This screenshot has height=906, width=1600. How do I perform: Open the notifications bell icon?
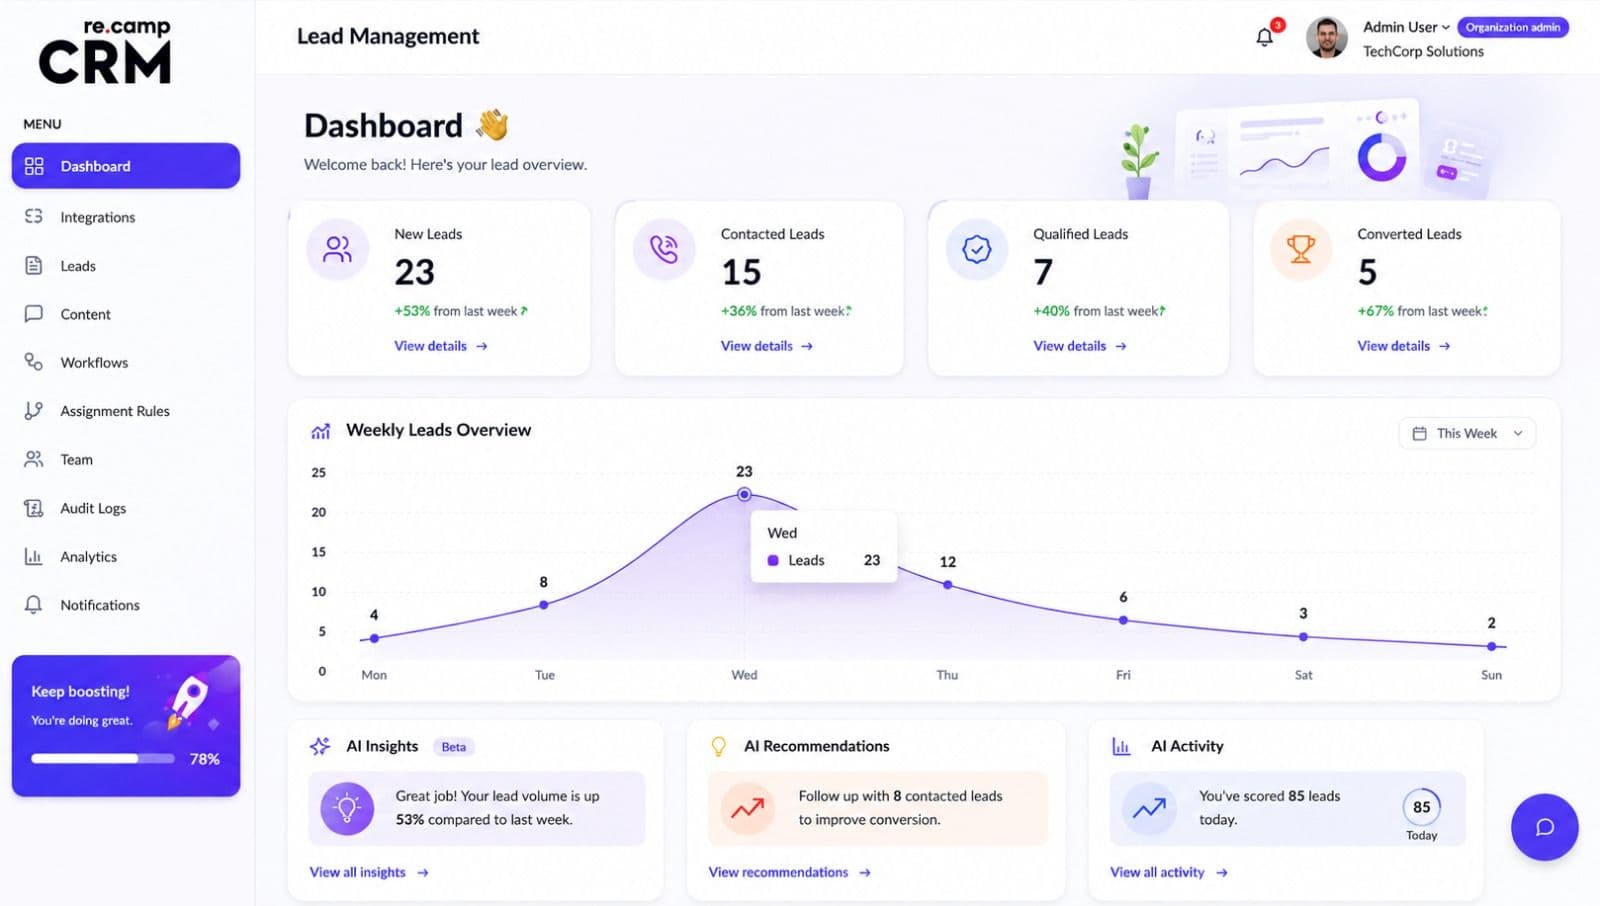1265,37
